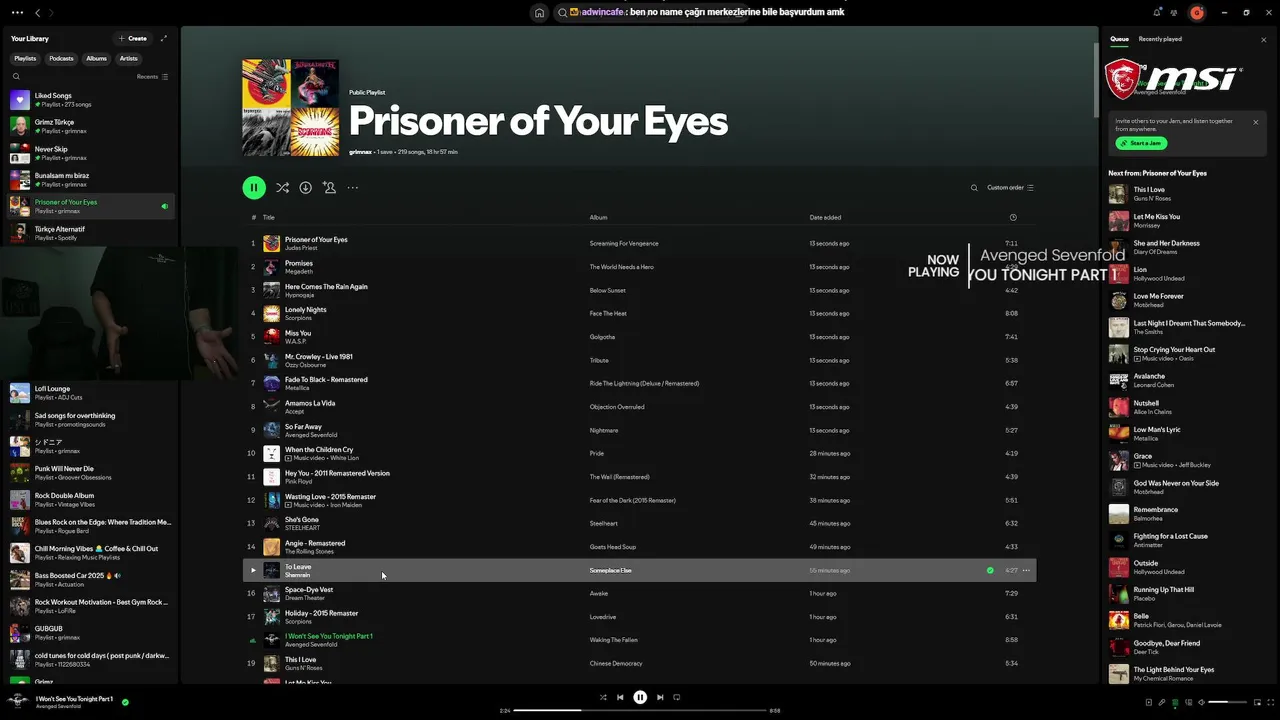Sort by the Album column header
The height and width of the screenshot is (720, 1280).
click(x=598, y=217)
